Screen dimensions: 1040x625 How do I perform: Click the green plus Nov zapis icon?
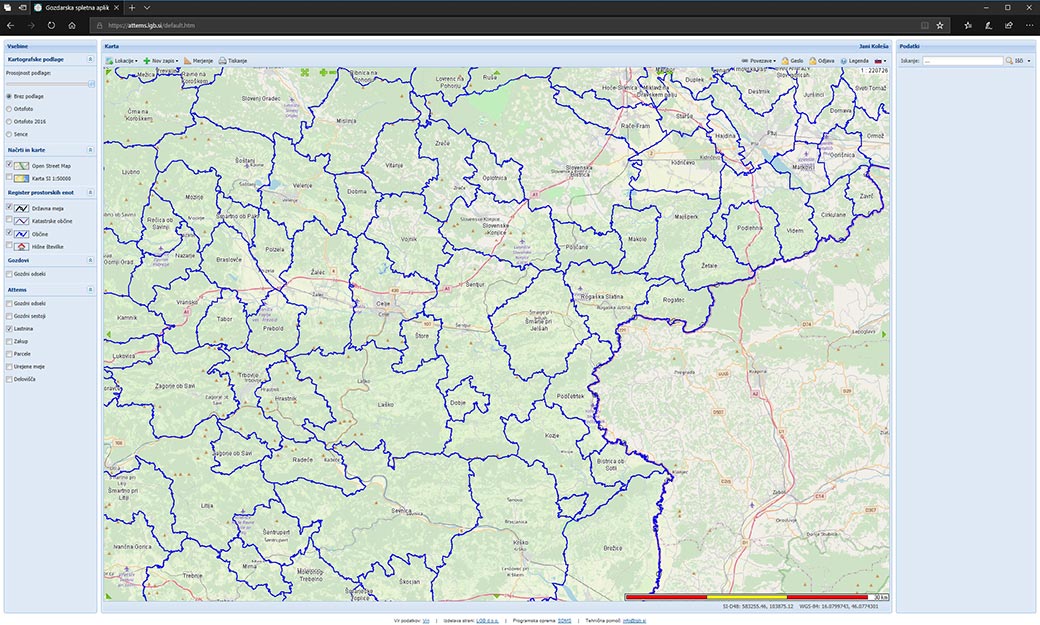click(147, 61)
